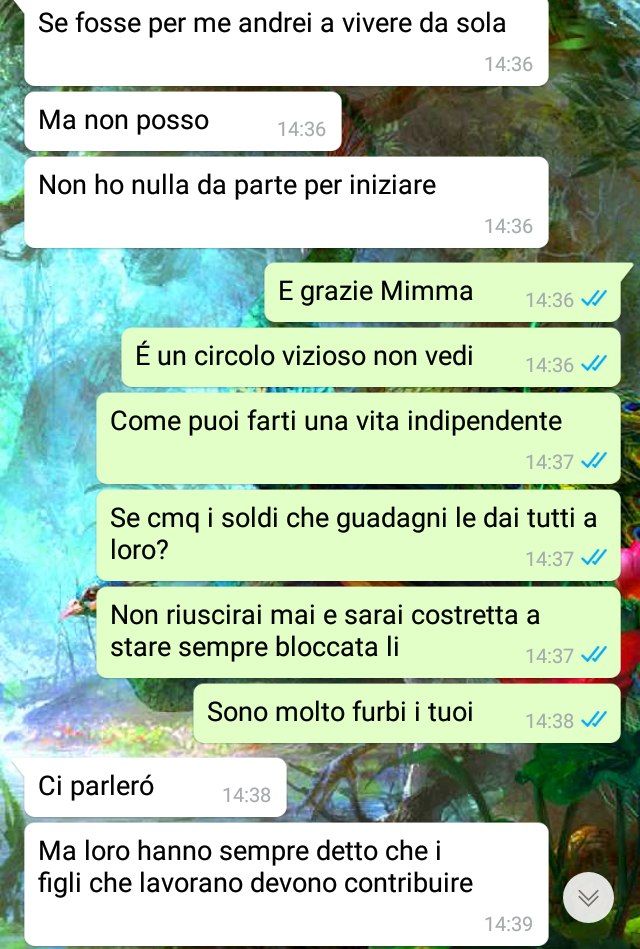
Task: Tap the 'É un circolo vizioso non vedi' bubble
Action: pyautogui.click(x=371, y=358)
